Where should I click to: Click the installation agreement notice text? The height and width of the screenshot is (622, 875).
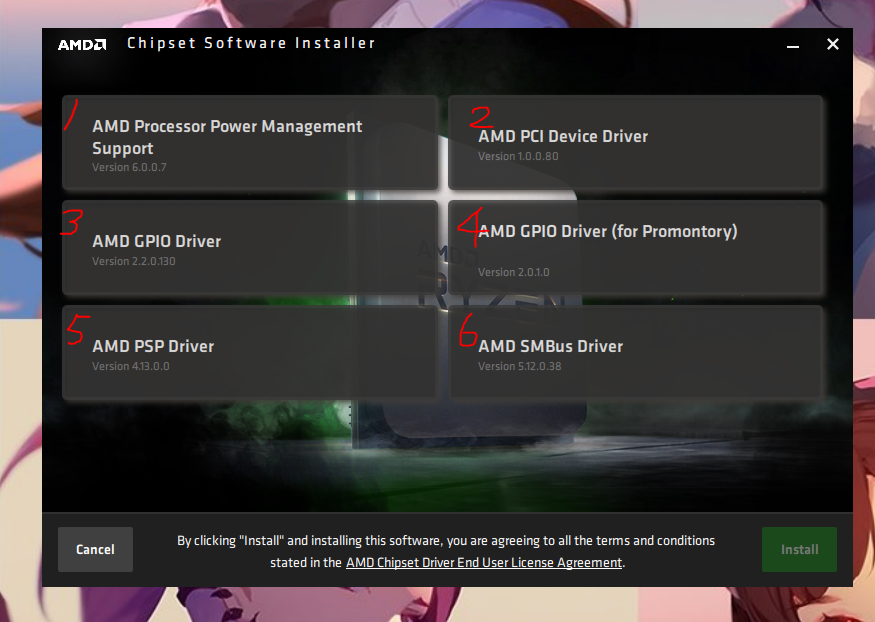pos(446,540)
